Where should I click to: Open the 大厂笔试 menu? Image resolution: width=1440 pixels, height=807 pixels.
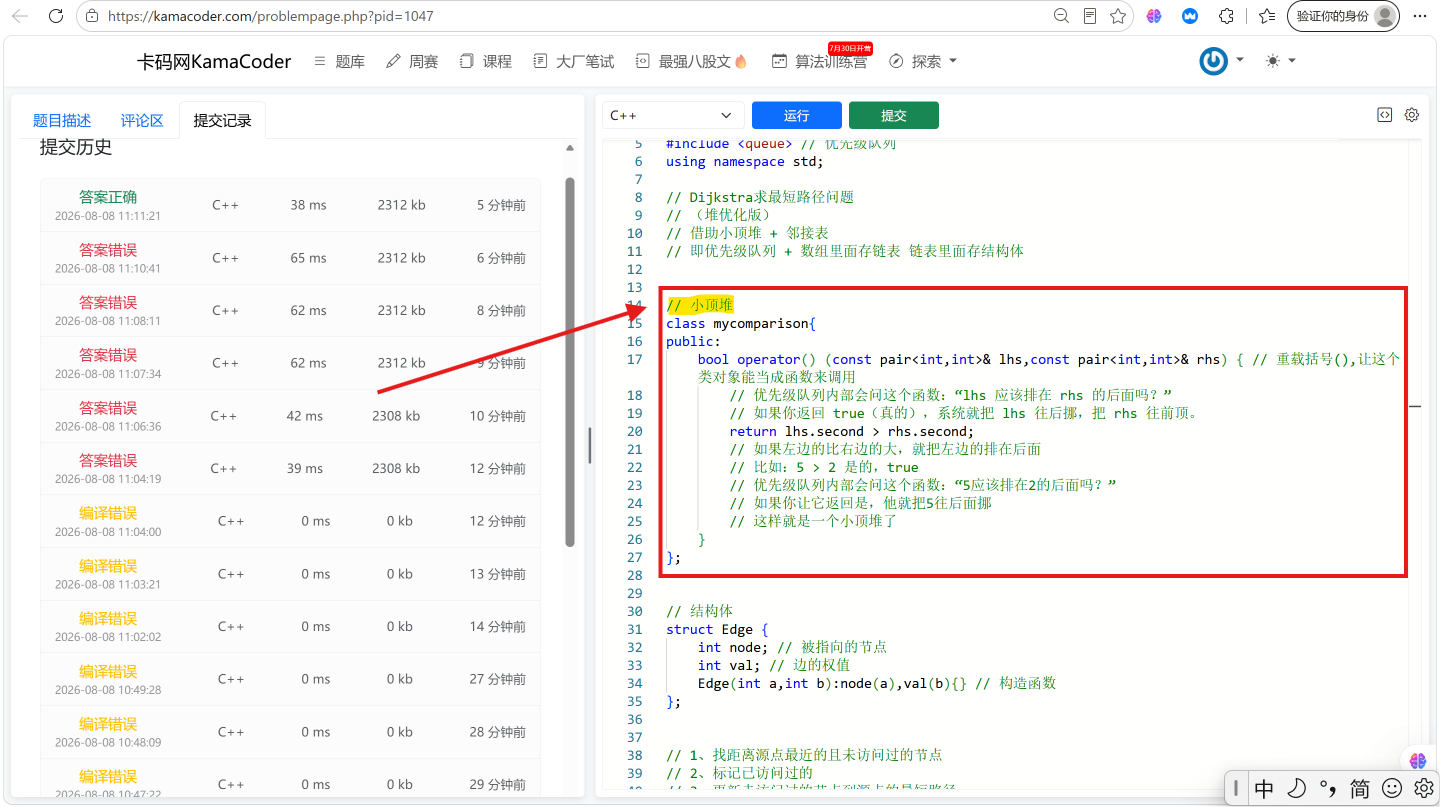(x=574, y=61)
